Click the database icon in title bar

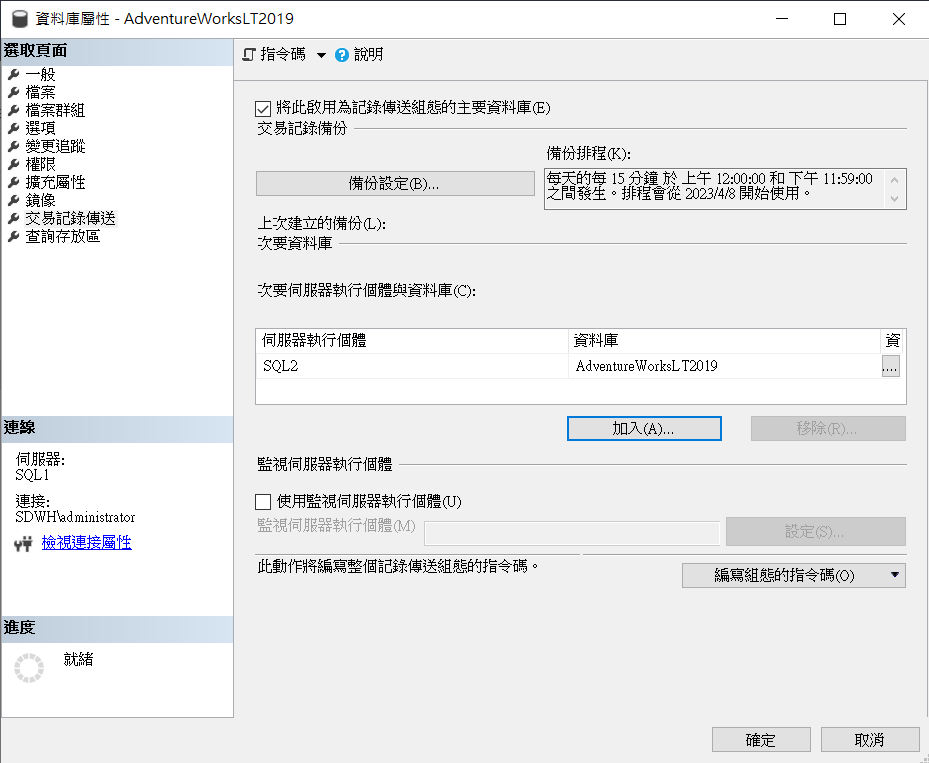(x=19, y=19)
